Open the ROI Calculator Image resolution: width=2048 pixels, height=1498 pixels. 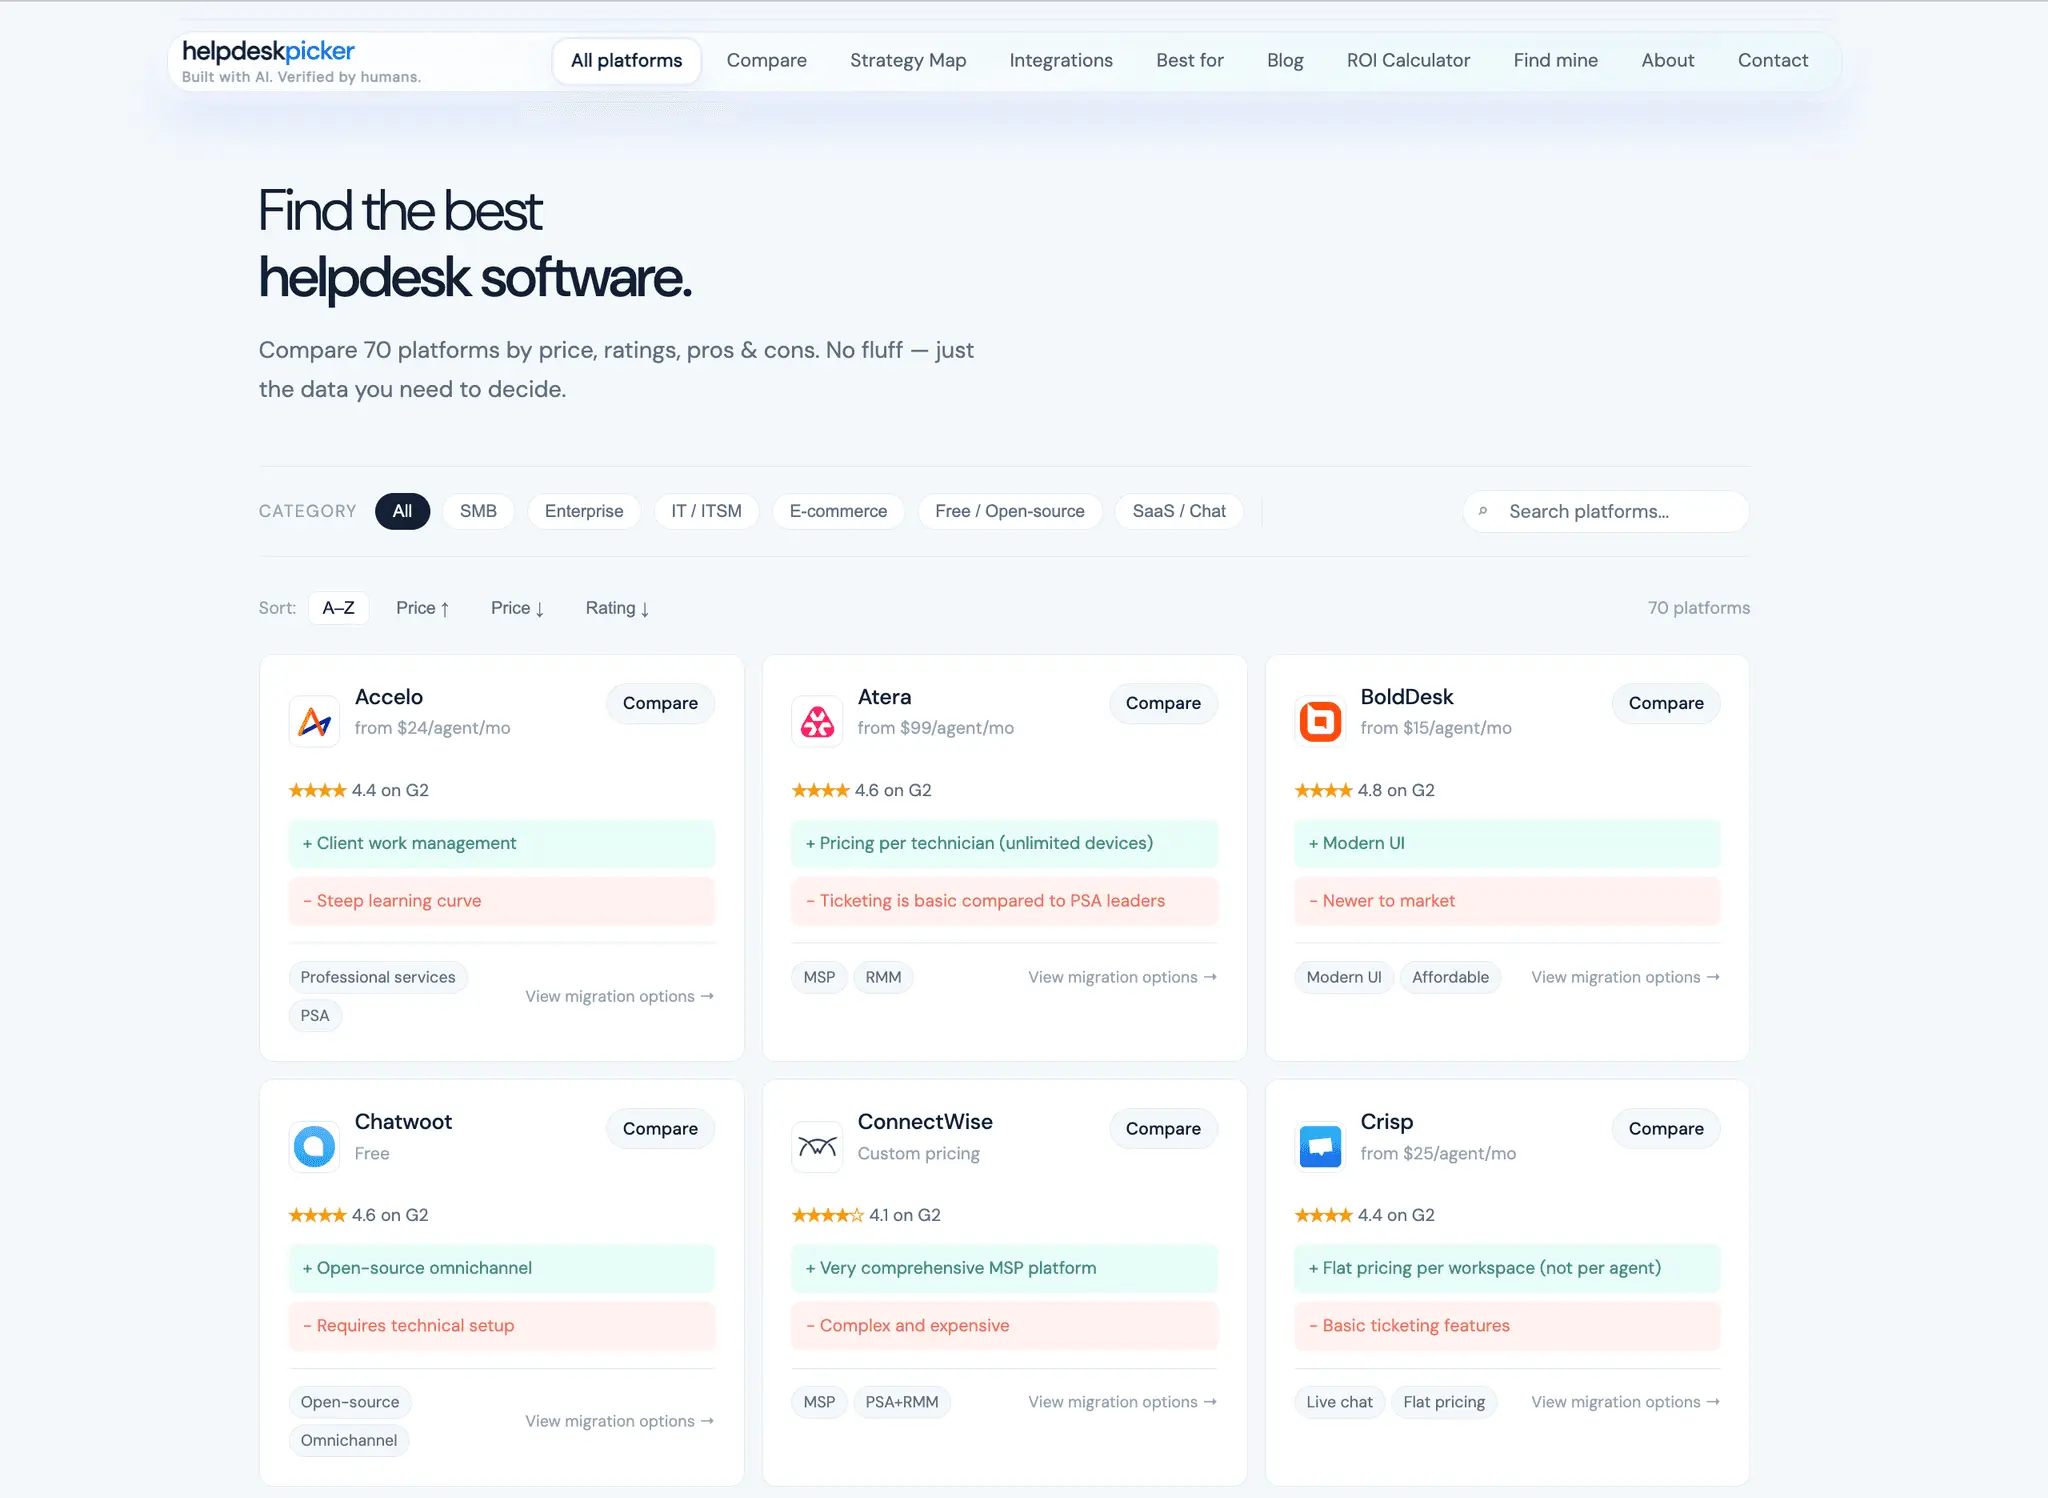(1408, 60)
